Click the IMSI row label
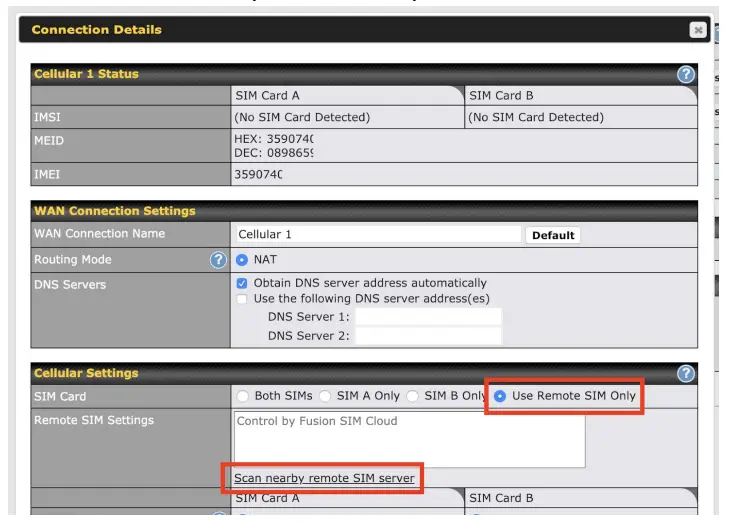 point(47,117)
